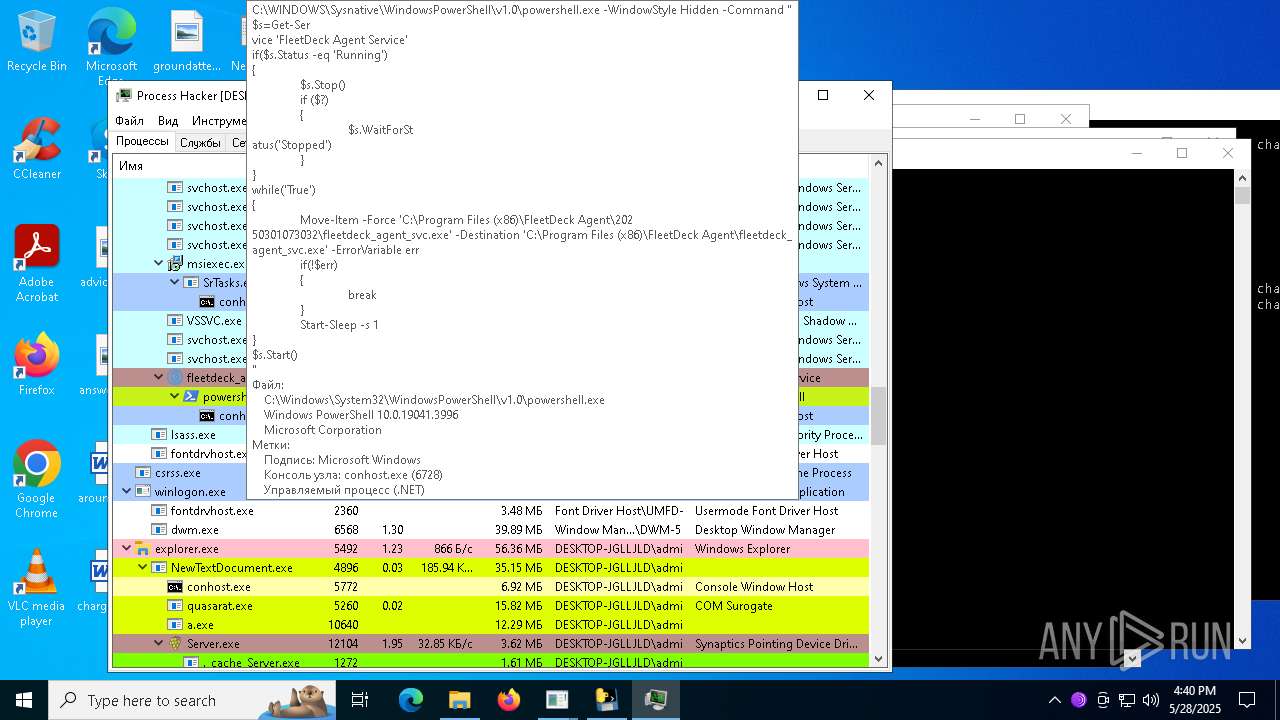Click the 185.94 K I/O rate value

tap(447, 568)
